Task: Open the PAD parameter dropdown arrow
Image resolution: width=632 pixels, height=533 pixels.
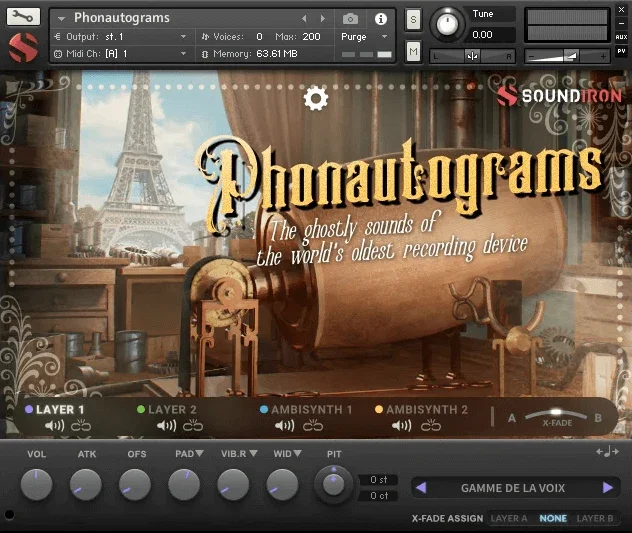Action: point(199,454)
